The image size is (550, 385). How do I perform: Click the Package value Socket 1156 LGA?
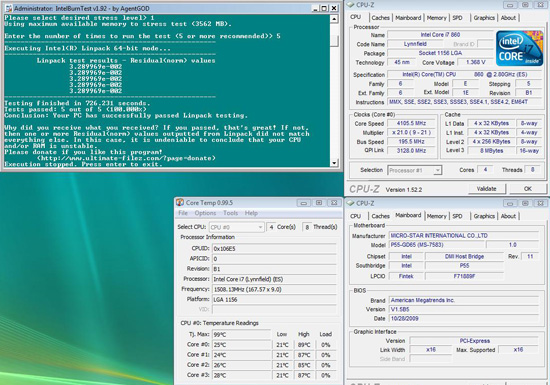441,53
